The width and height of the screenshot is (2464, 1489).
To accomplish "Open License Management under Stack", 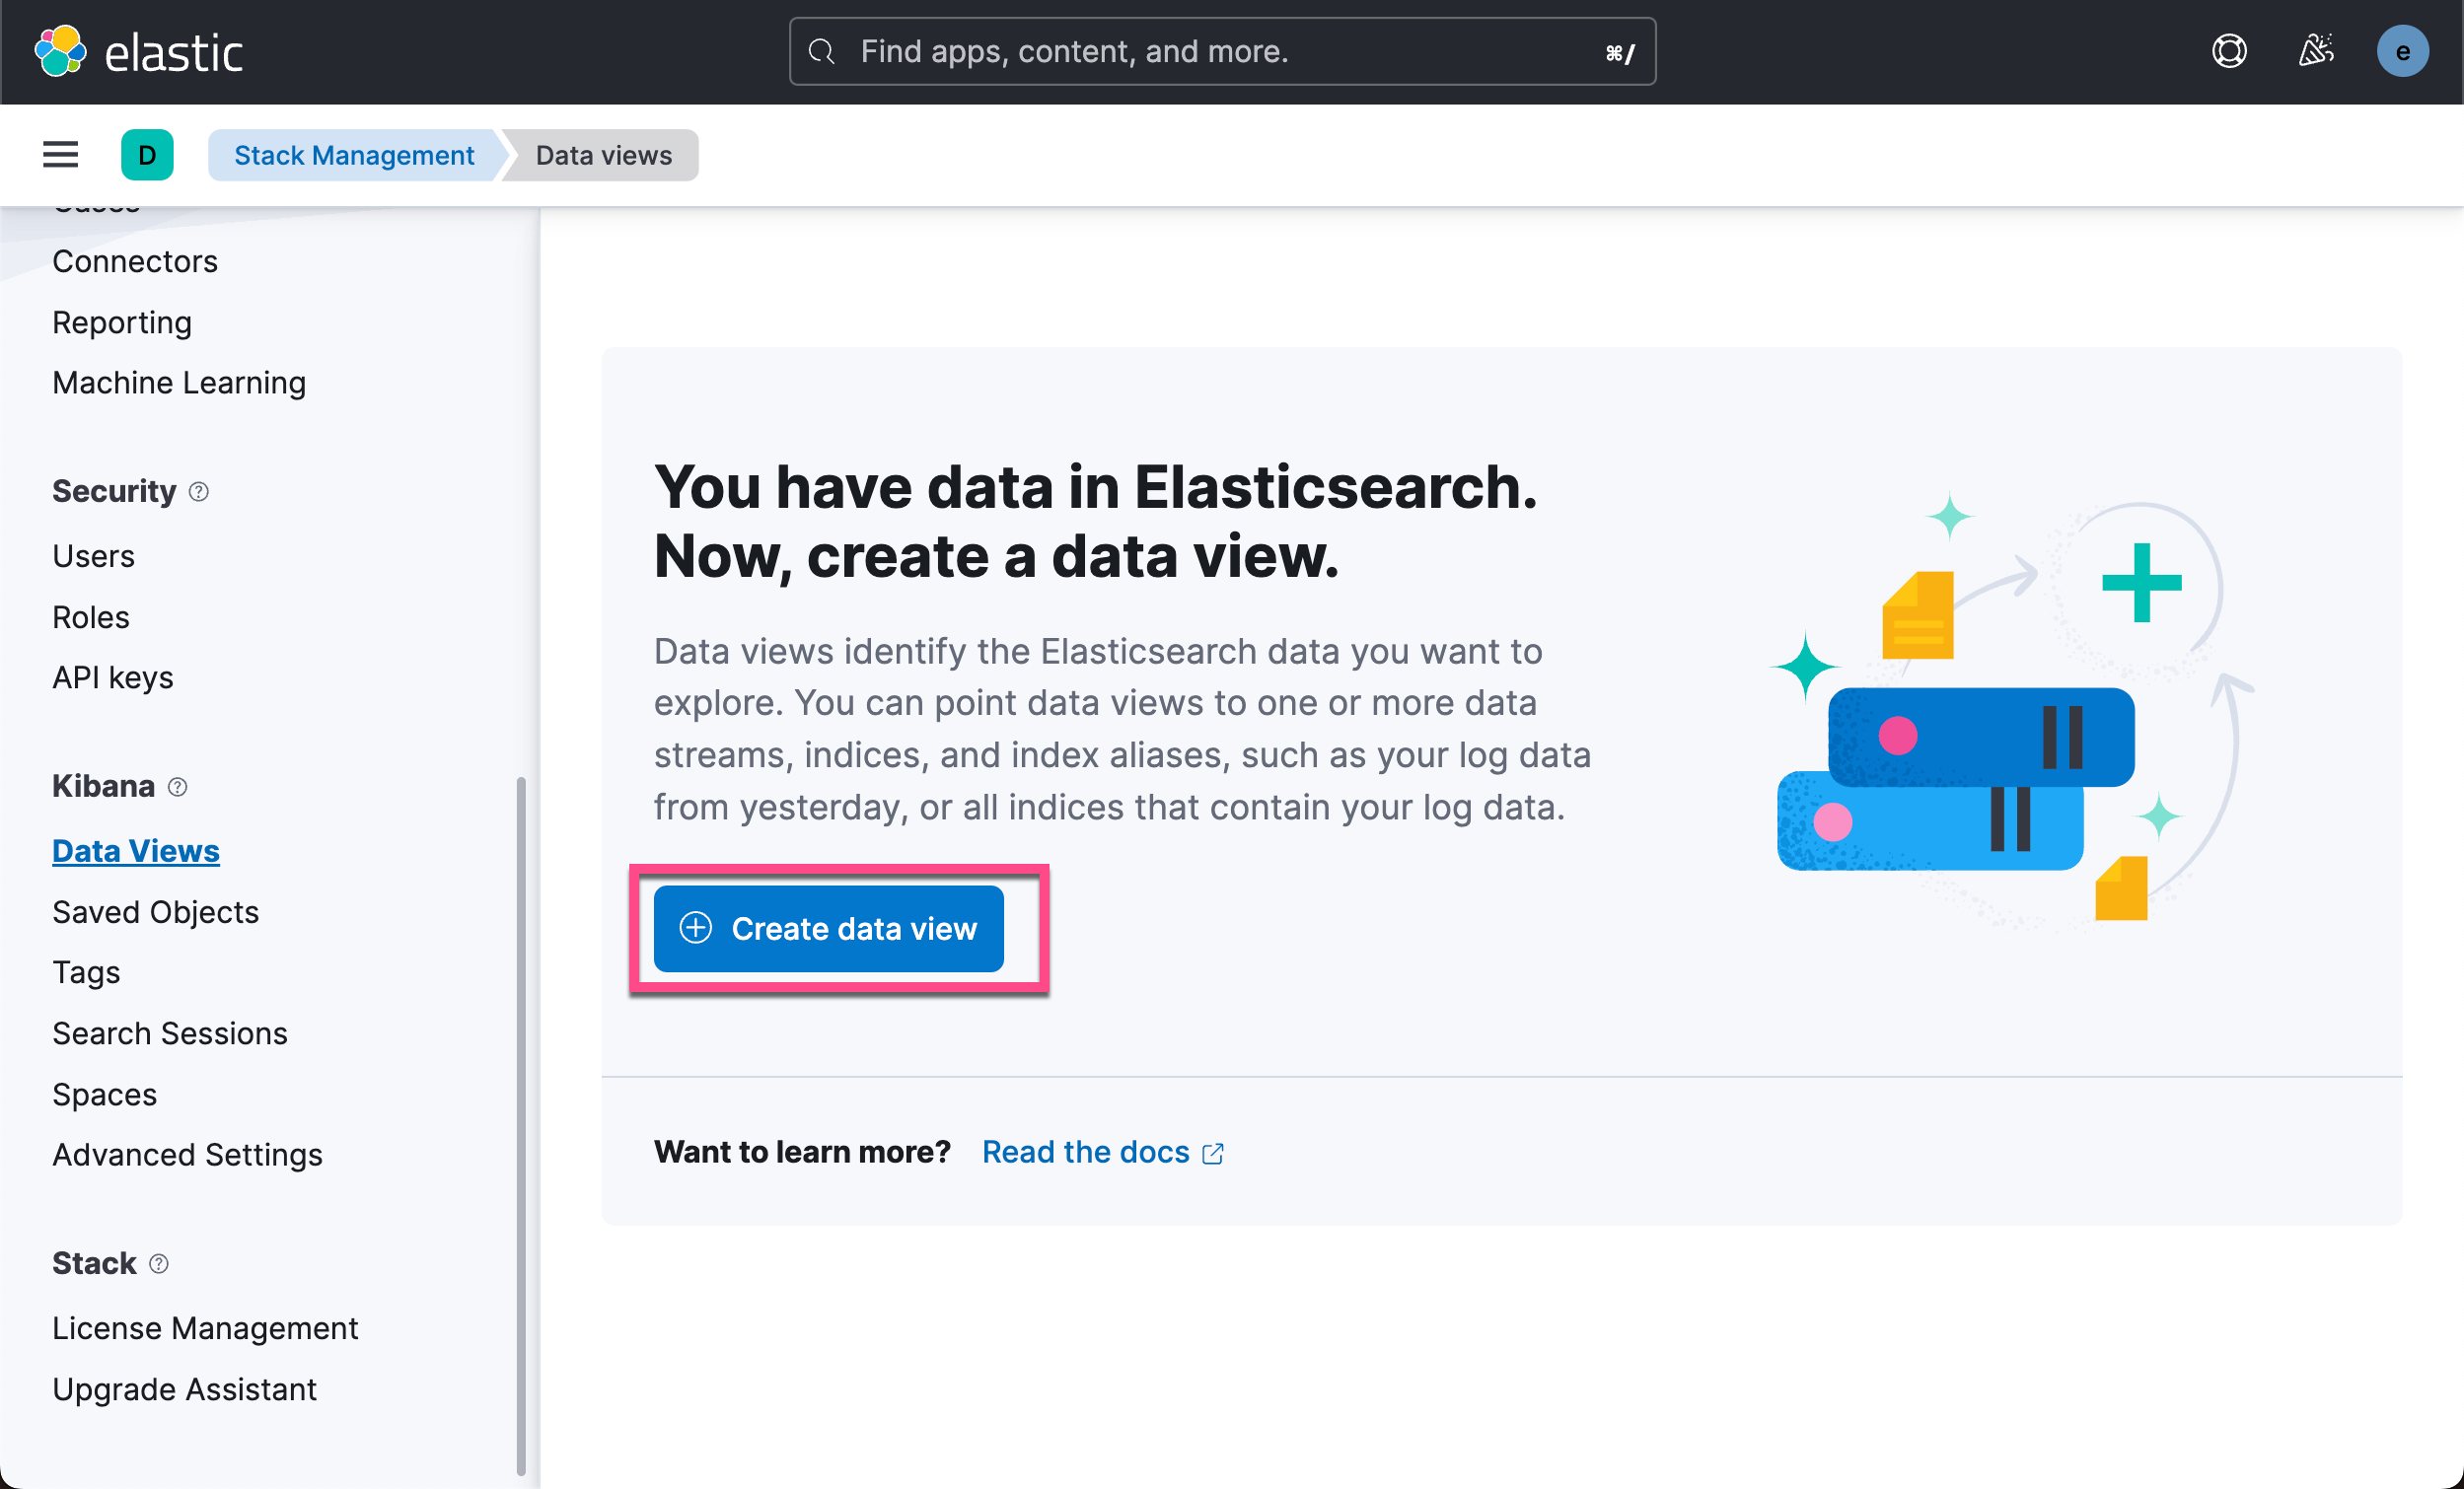I will point(205,1328).
